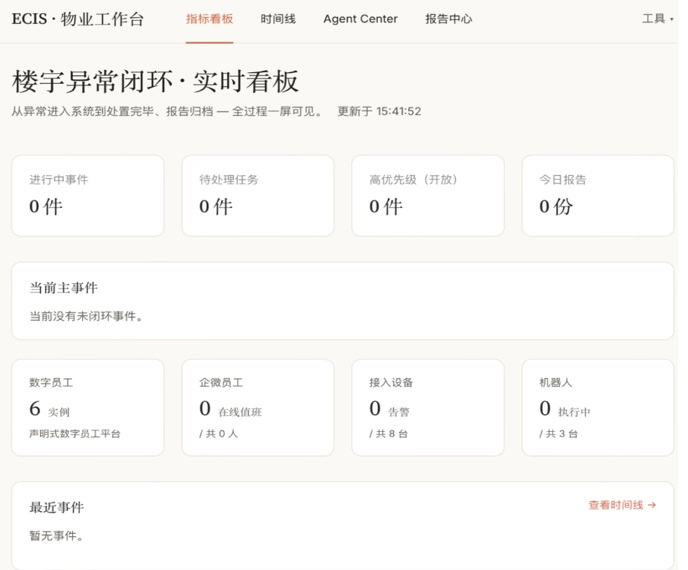This screenshot has height=570, width=688.
Task: Open the 机器人 执行中 card
Action: click(598, 408)
